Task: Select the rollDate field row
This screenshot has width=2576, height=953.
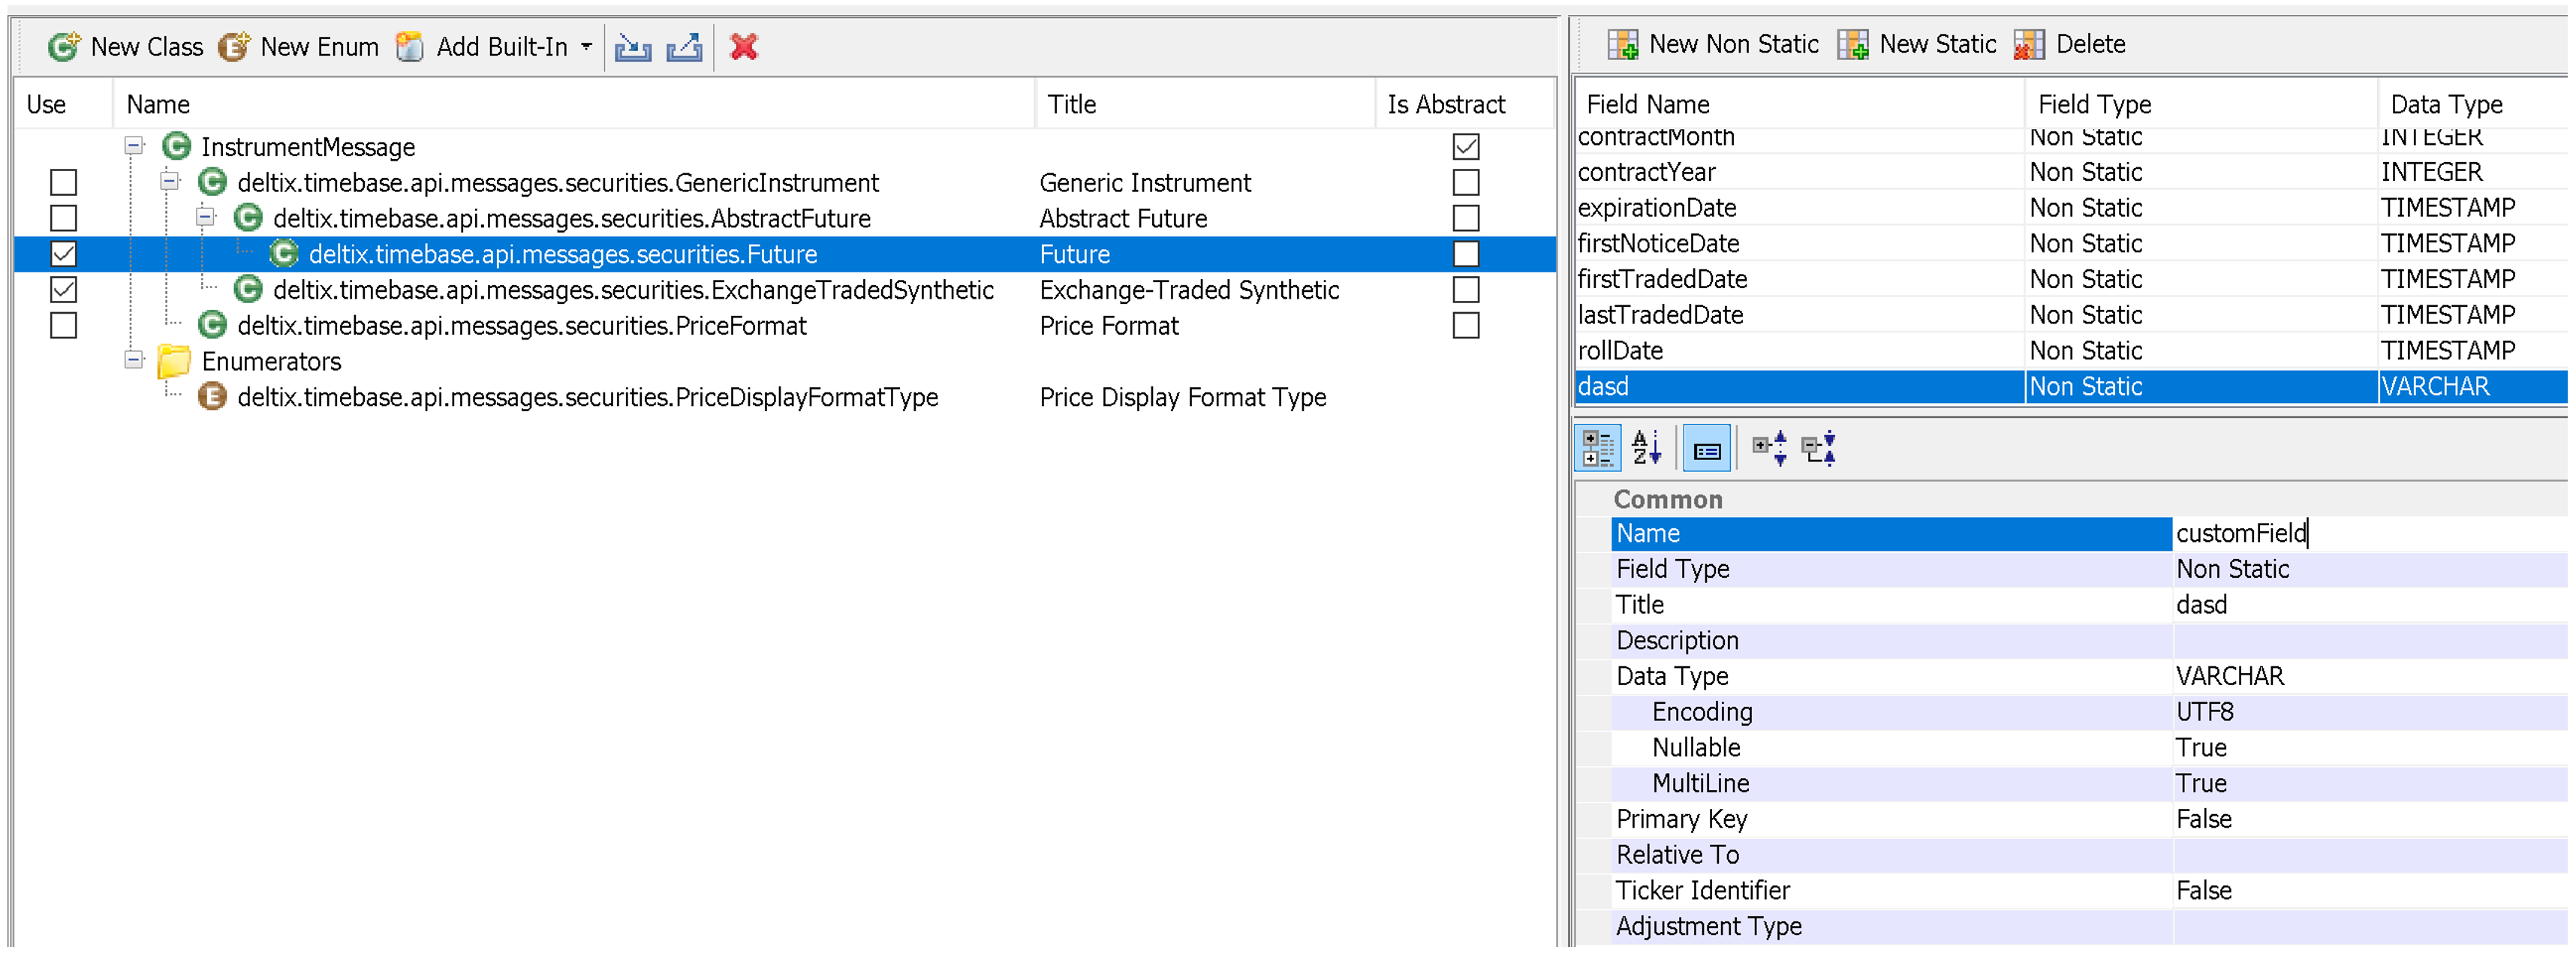Action: click(2071, 351)
